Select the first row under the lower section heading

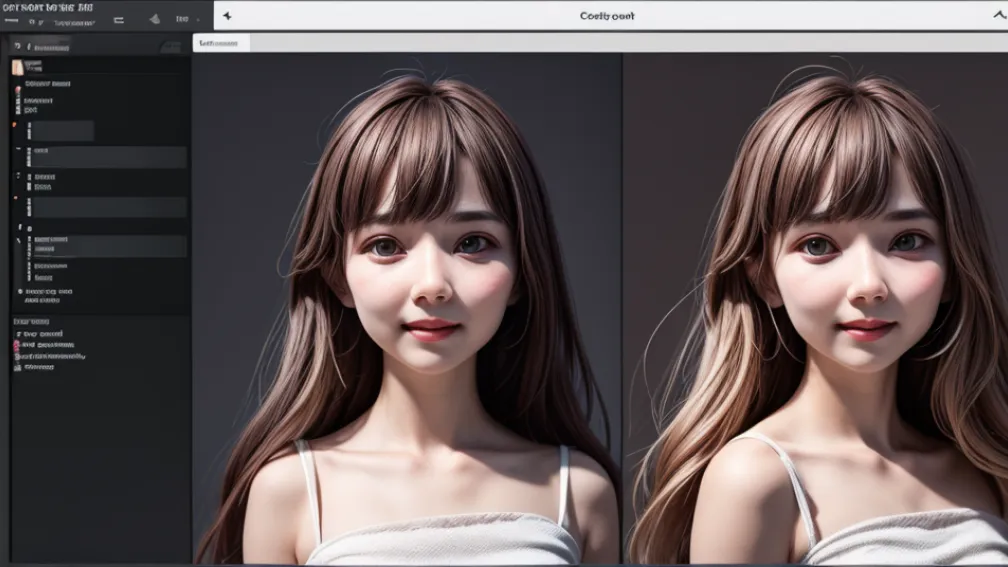tap(39, 334)
